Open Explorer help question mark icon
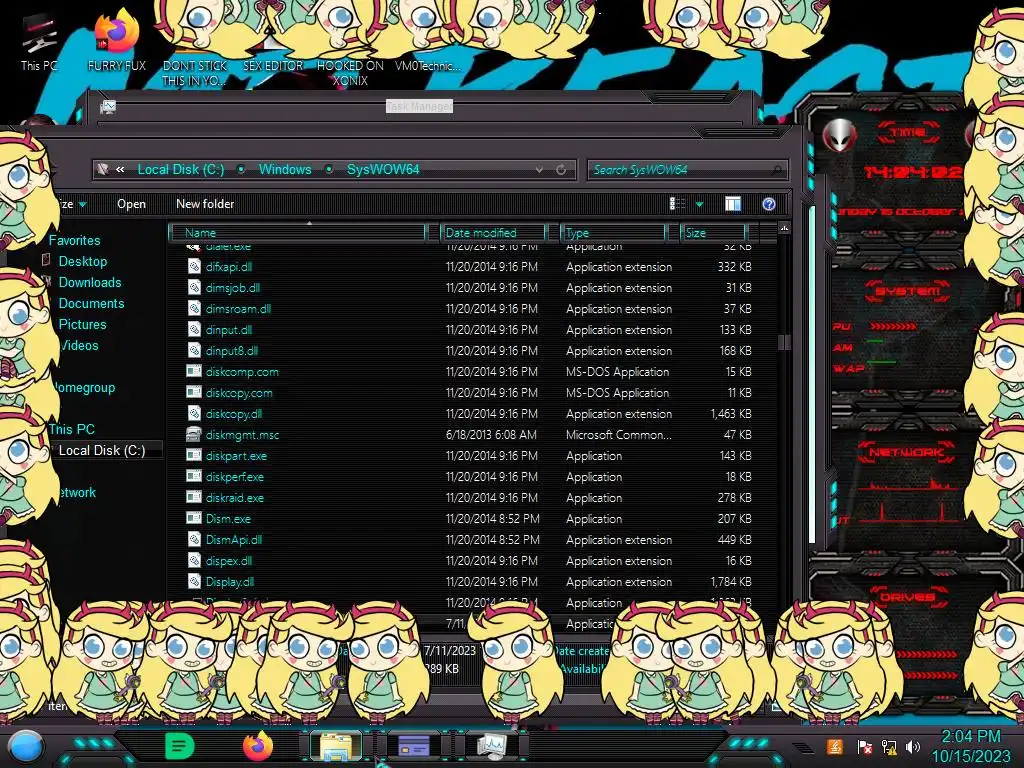 click(x=769, y=204)
